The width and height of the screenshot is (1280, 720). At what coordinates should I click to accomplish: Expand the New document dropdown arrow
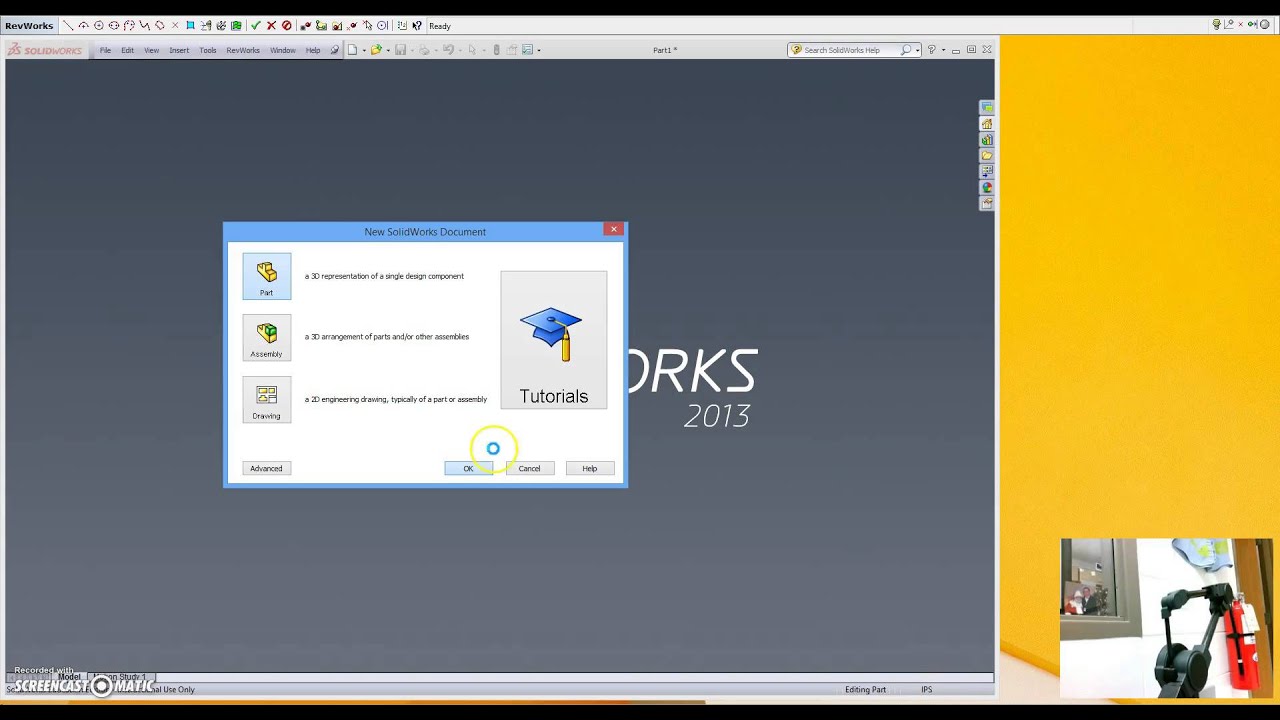coord(363,50)
